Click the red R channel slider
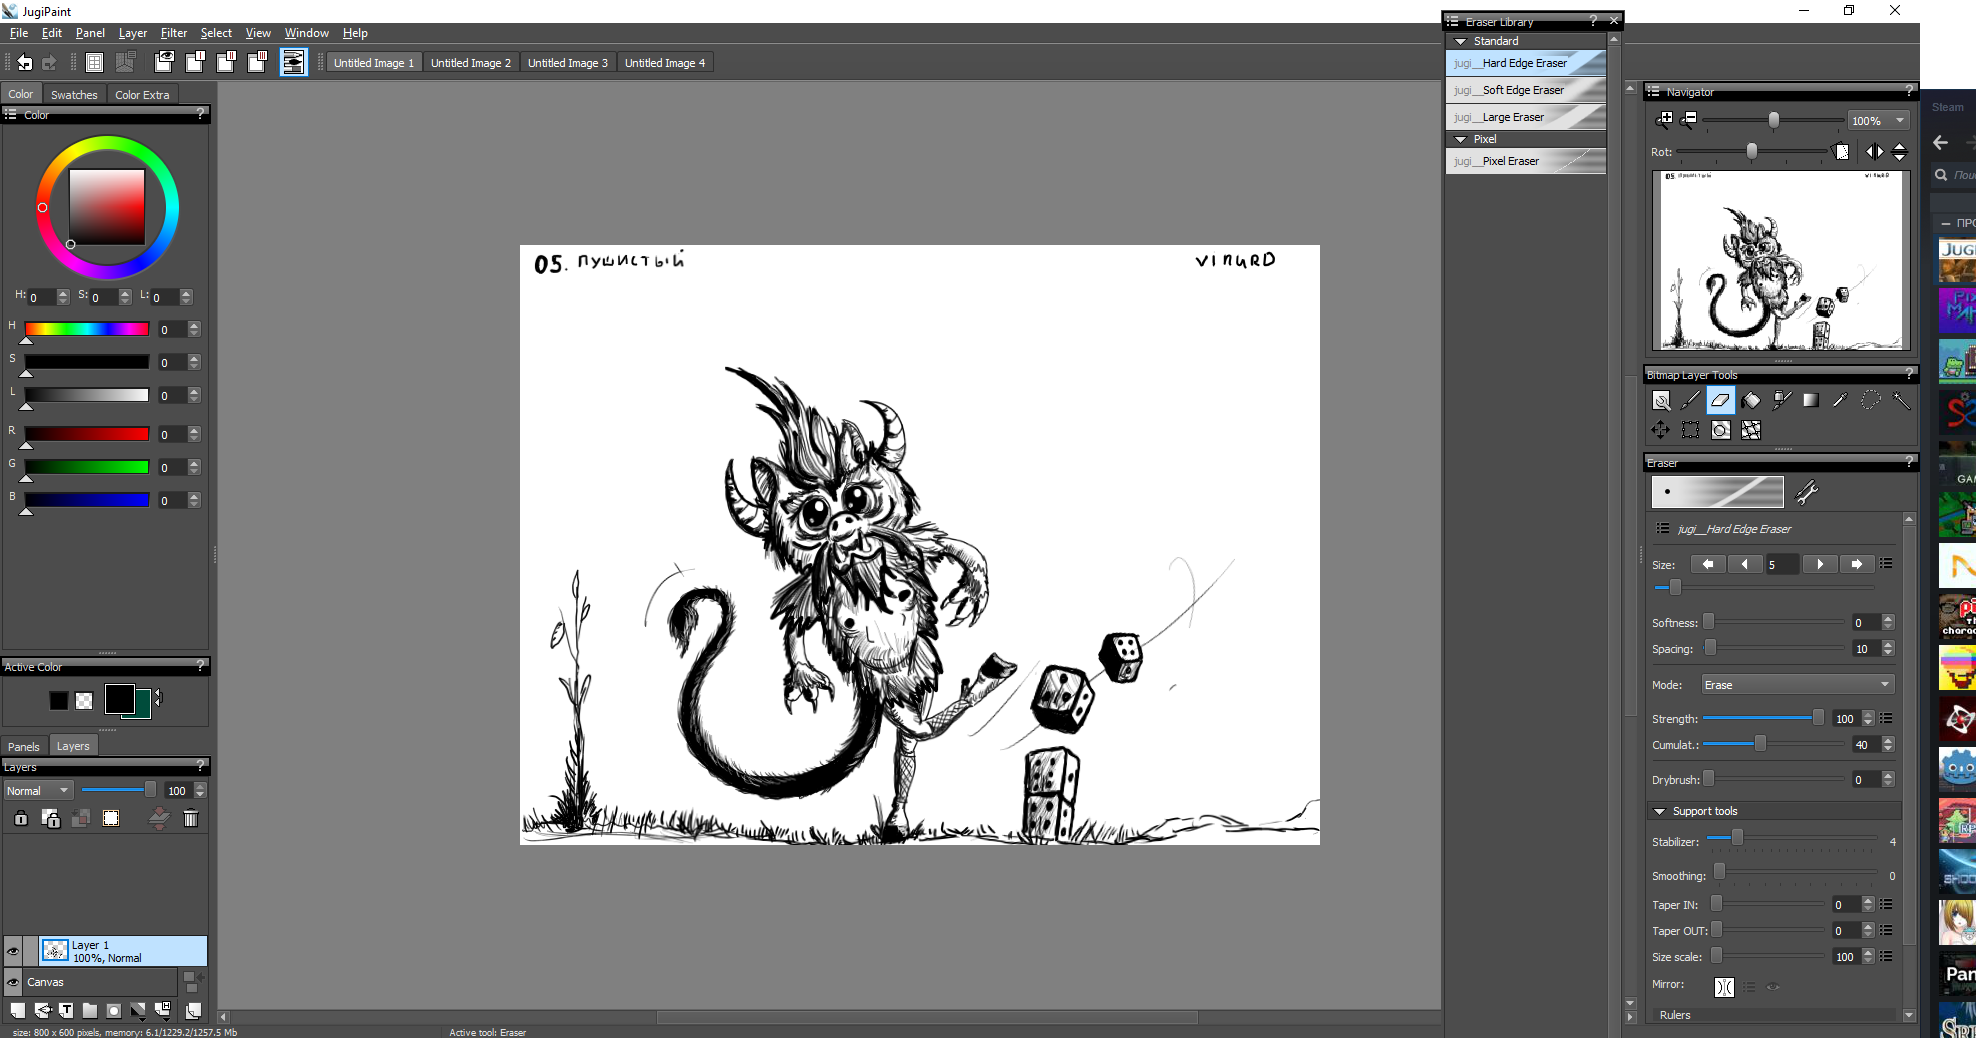 pos(87,434)
